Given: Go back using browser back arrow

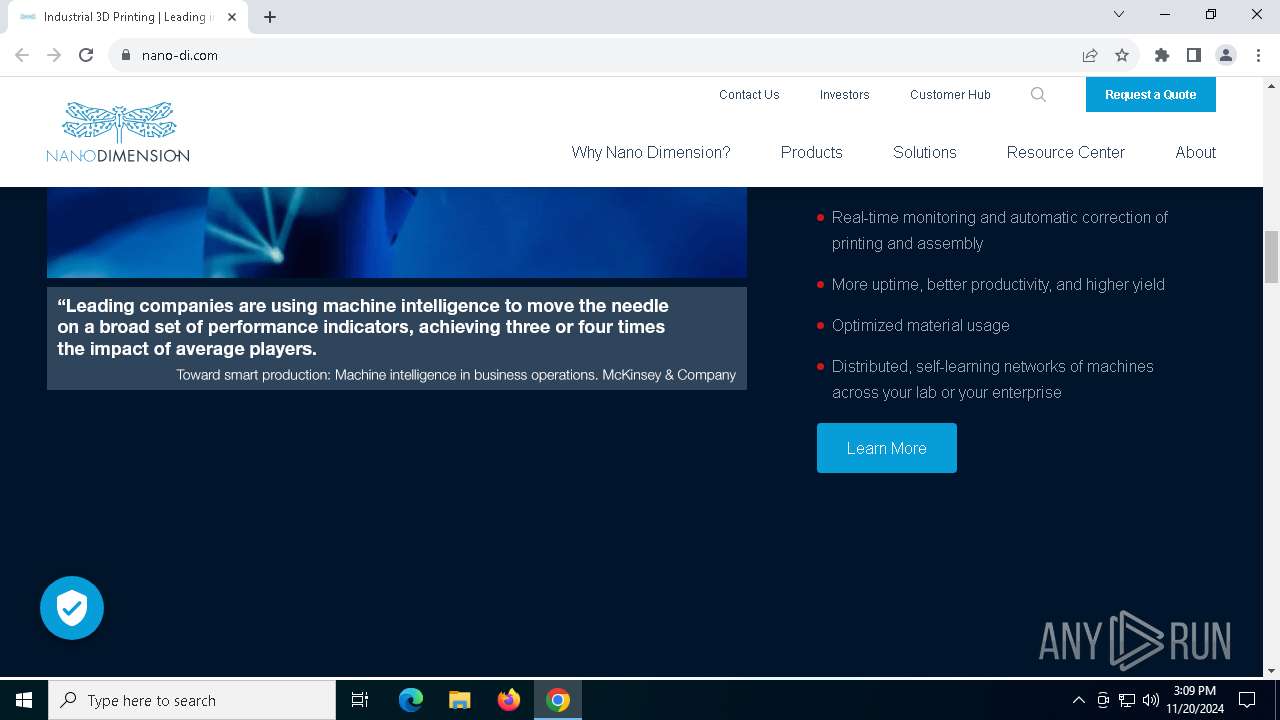Looking at the screenshot, I should click(22, 55).
